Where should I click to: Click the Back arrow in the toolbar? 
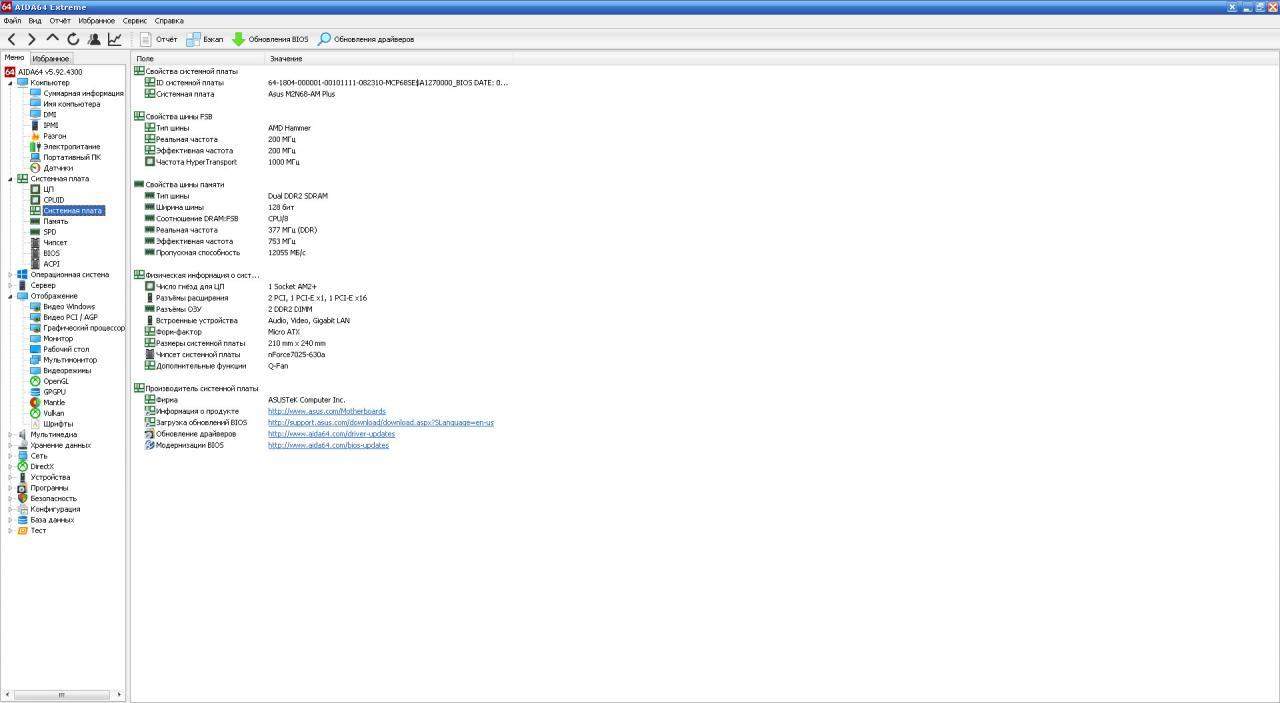click(12, 39)
